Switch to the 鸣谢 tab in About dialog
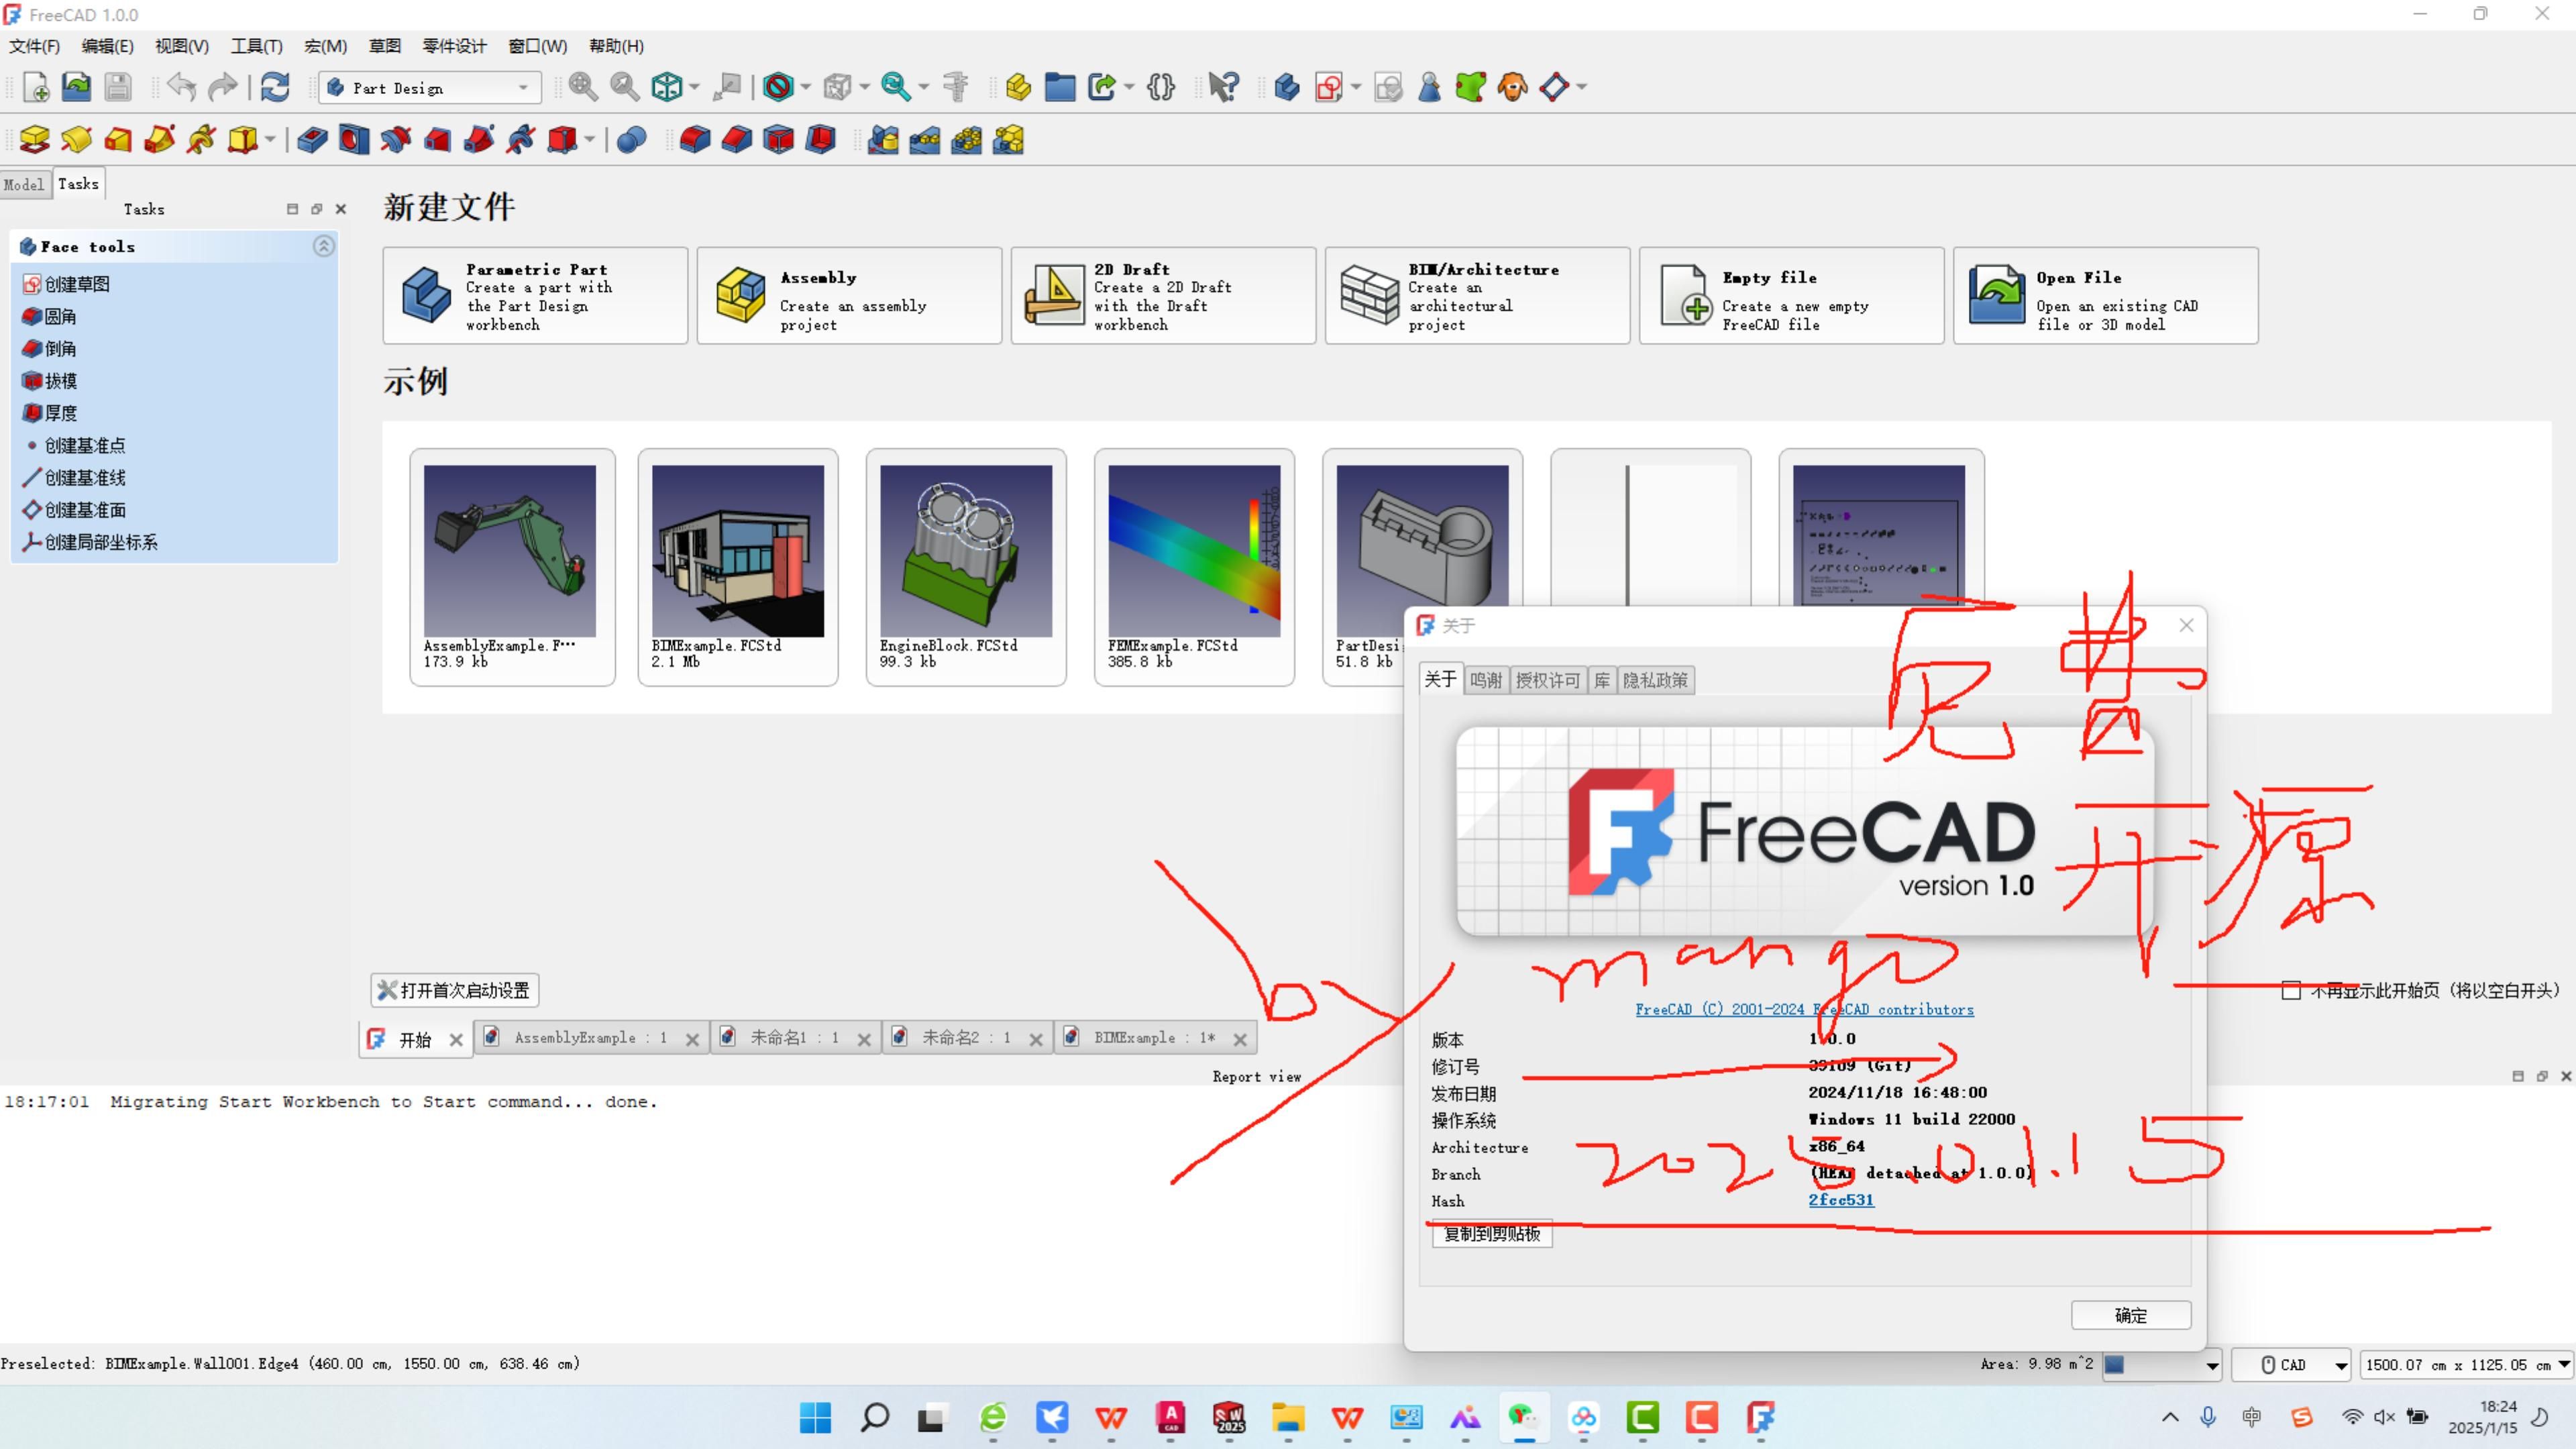The image size is (2576, 1449). [x=1486, y=680]
